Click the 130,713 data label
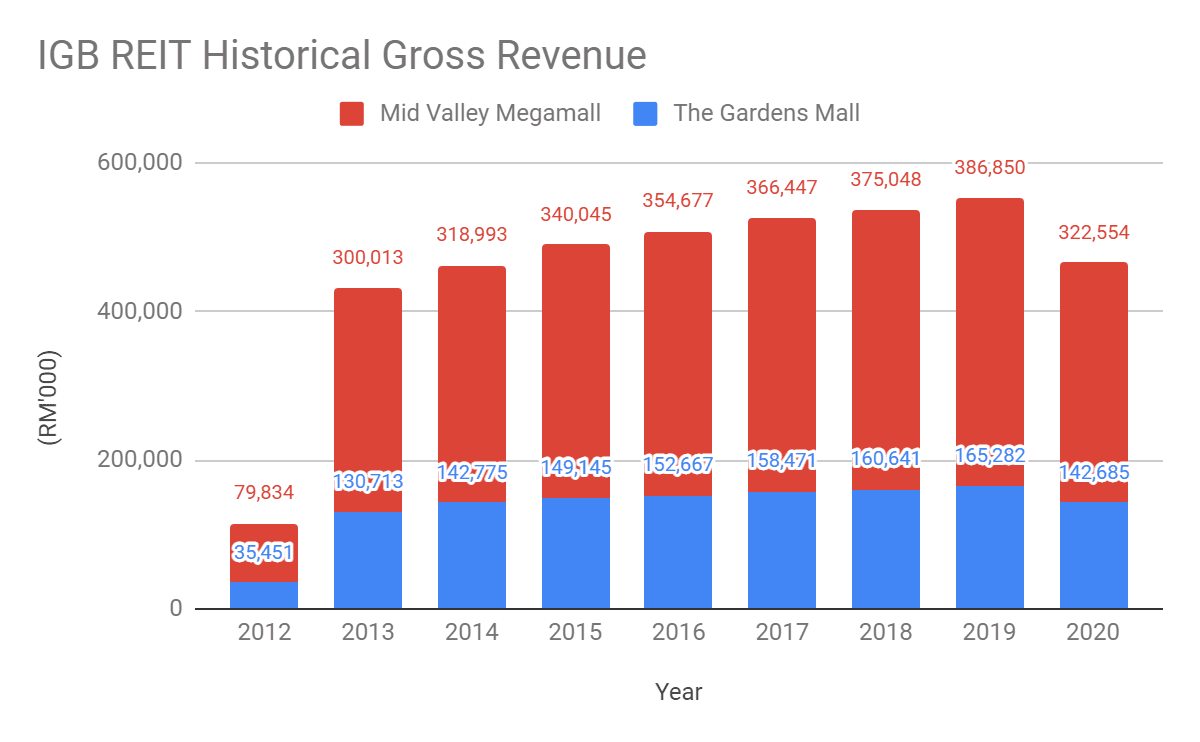Screen dimensions: 1200x742 click(368, 482)
